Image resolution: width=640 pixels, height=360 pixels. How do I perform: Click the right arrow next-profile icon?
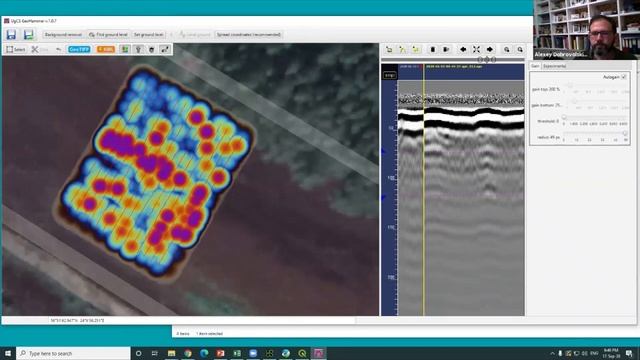[490, 49]
